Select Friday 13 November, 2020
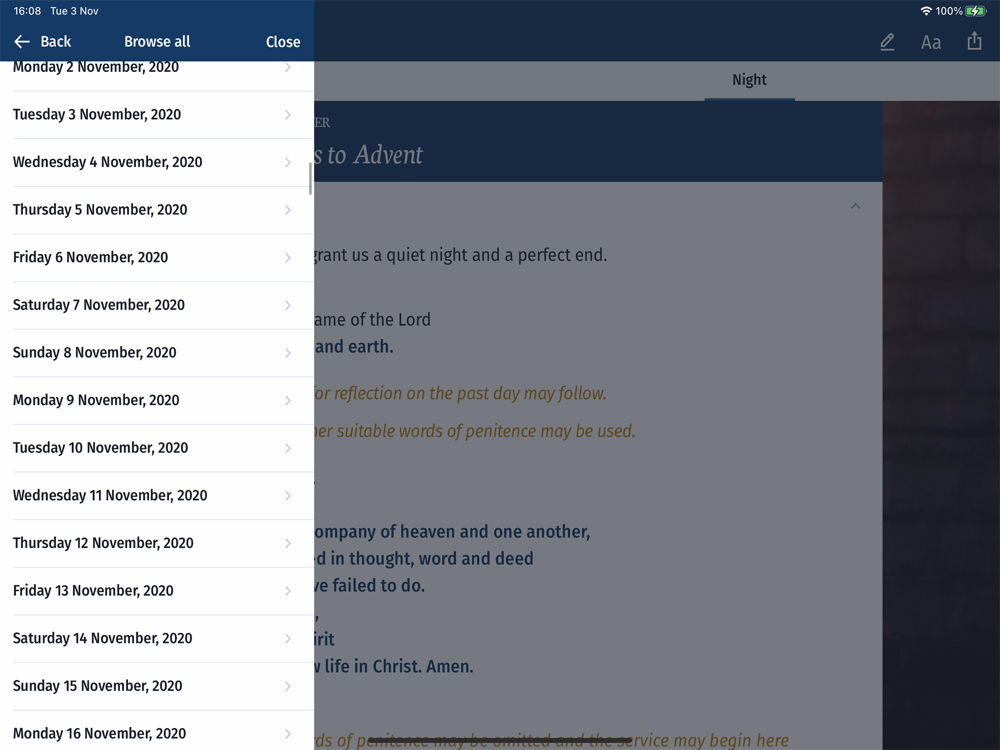The image size is (1000, 750). [157, 591]
